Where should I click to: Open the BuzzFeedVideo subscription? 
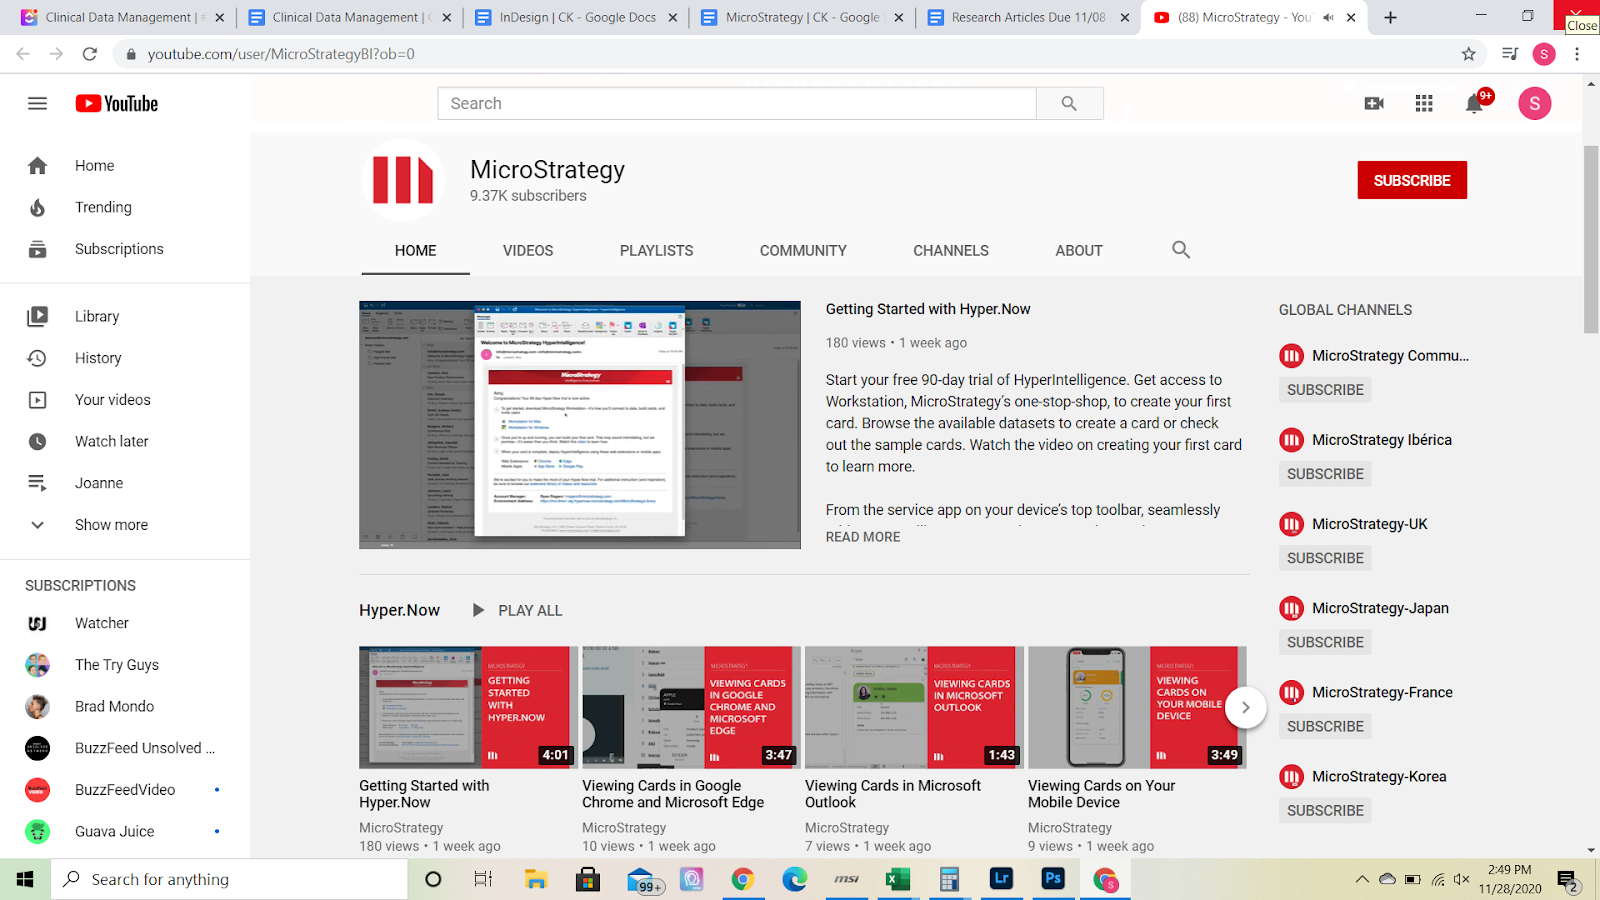pos(125,790)
